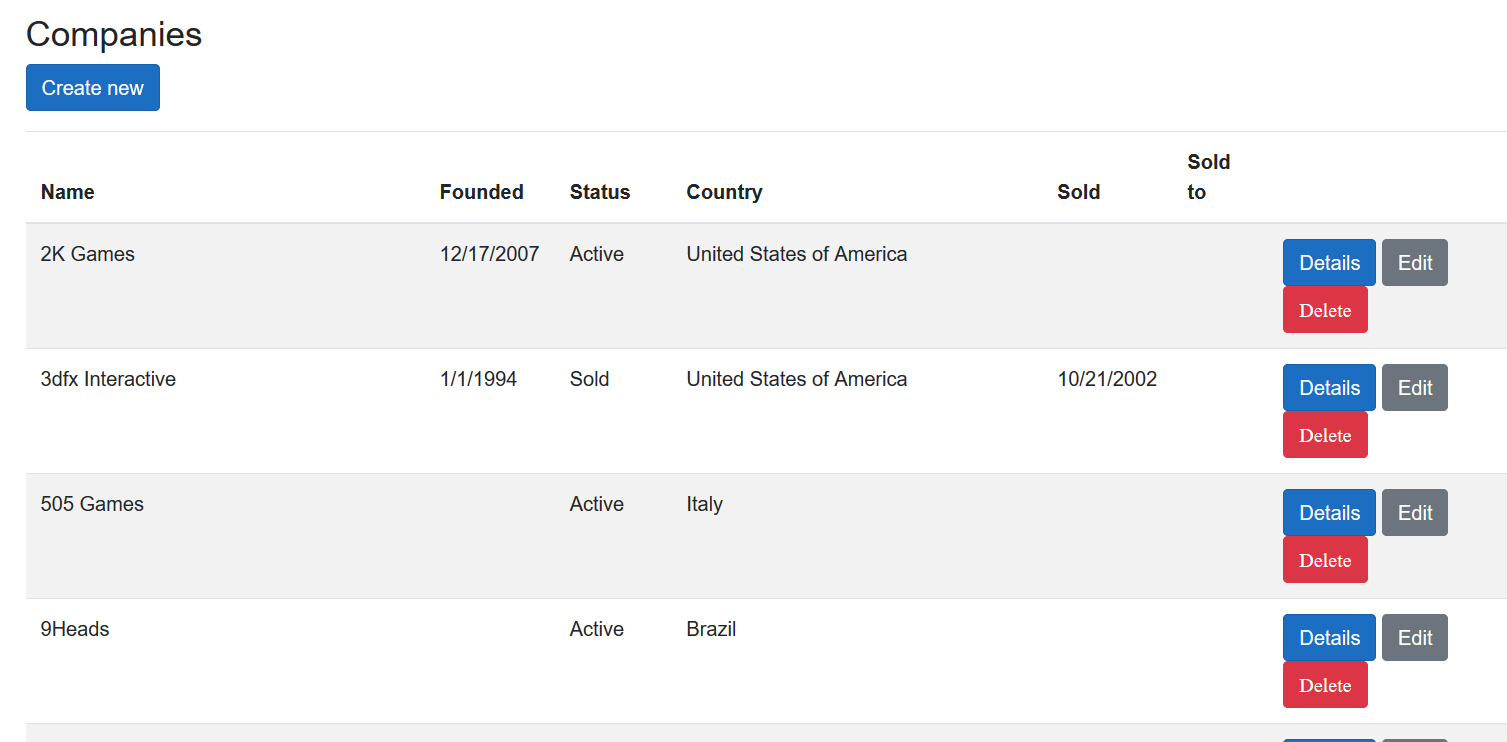The image size is (1507, 742).
Task: Click the Country column header
Action: point(724,192)
